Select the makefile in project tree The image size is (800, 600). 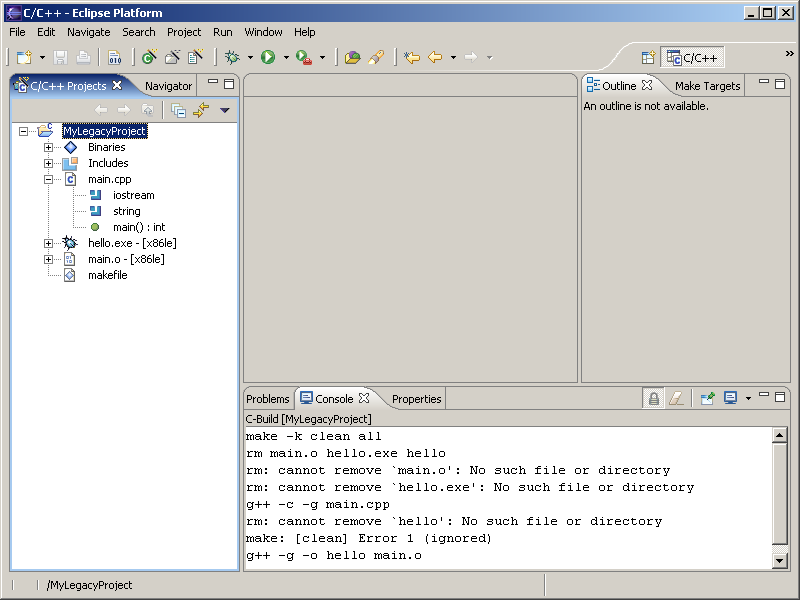[x=107, y=275]
